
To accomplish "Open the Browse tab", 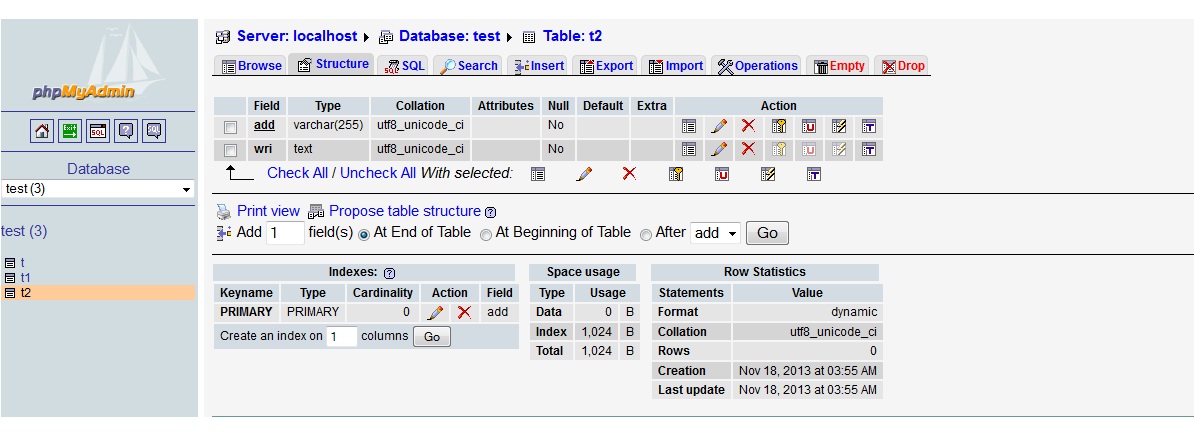I will tap(251, 65).
